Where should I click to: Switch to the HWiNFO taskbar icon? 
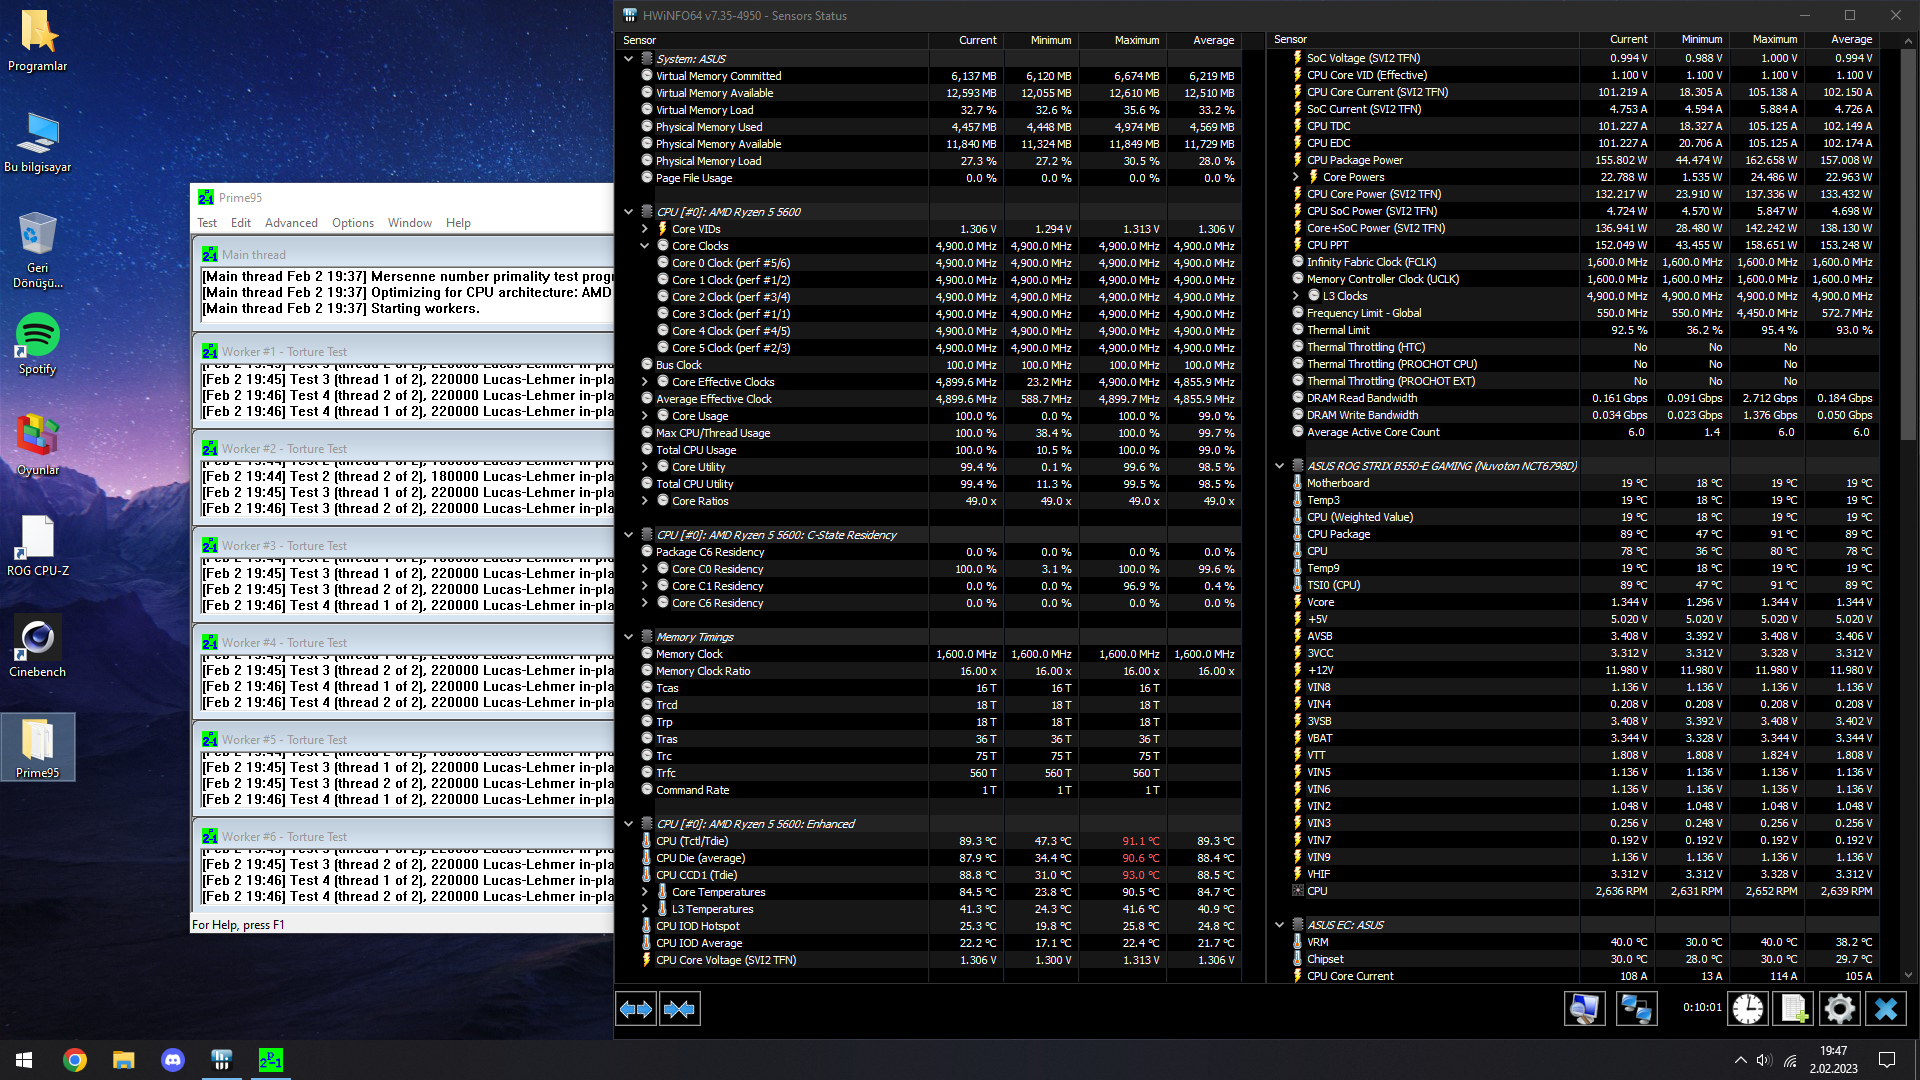[222, 1060]
